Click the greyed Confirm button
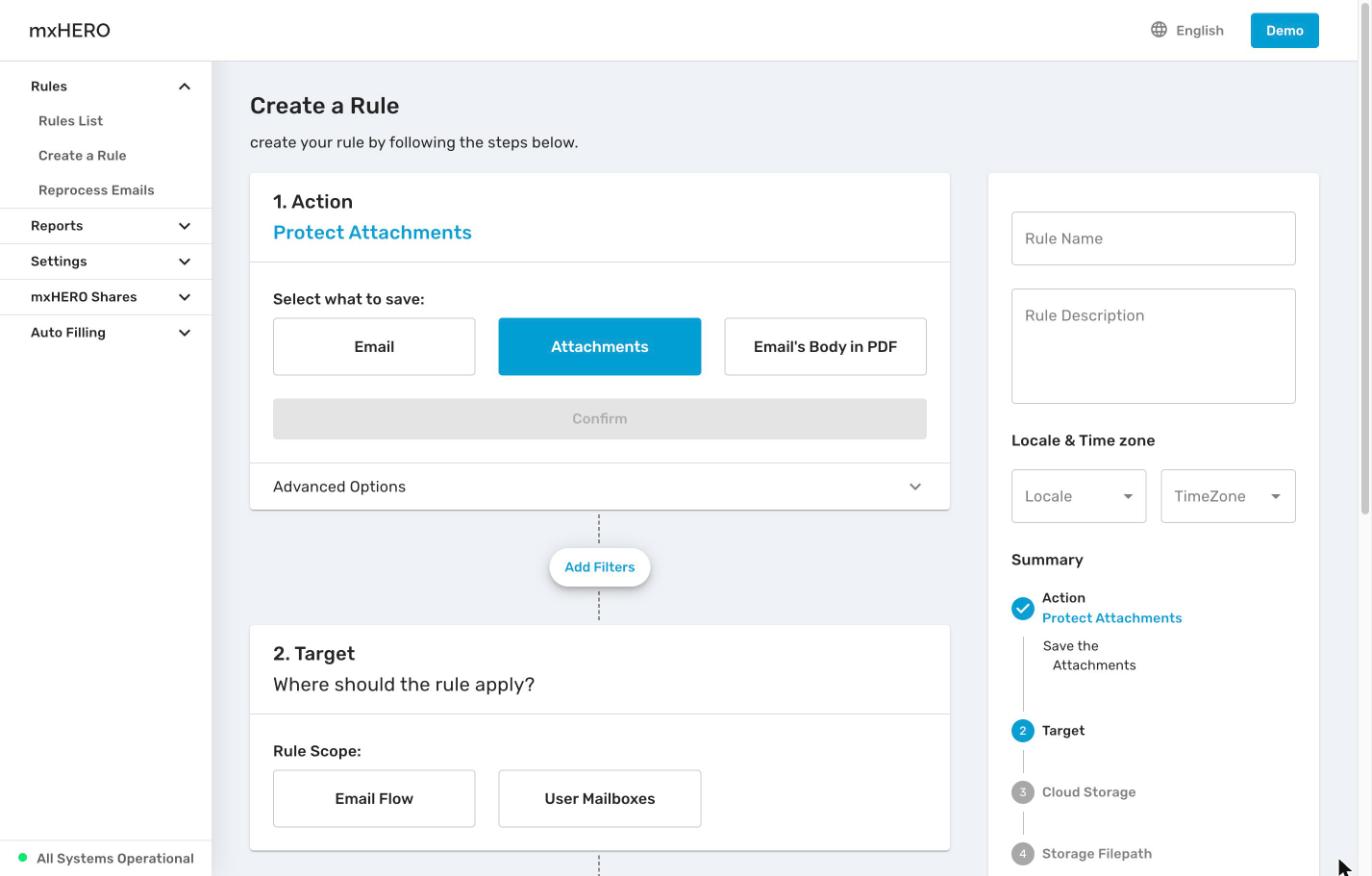 pos(600,419)
